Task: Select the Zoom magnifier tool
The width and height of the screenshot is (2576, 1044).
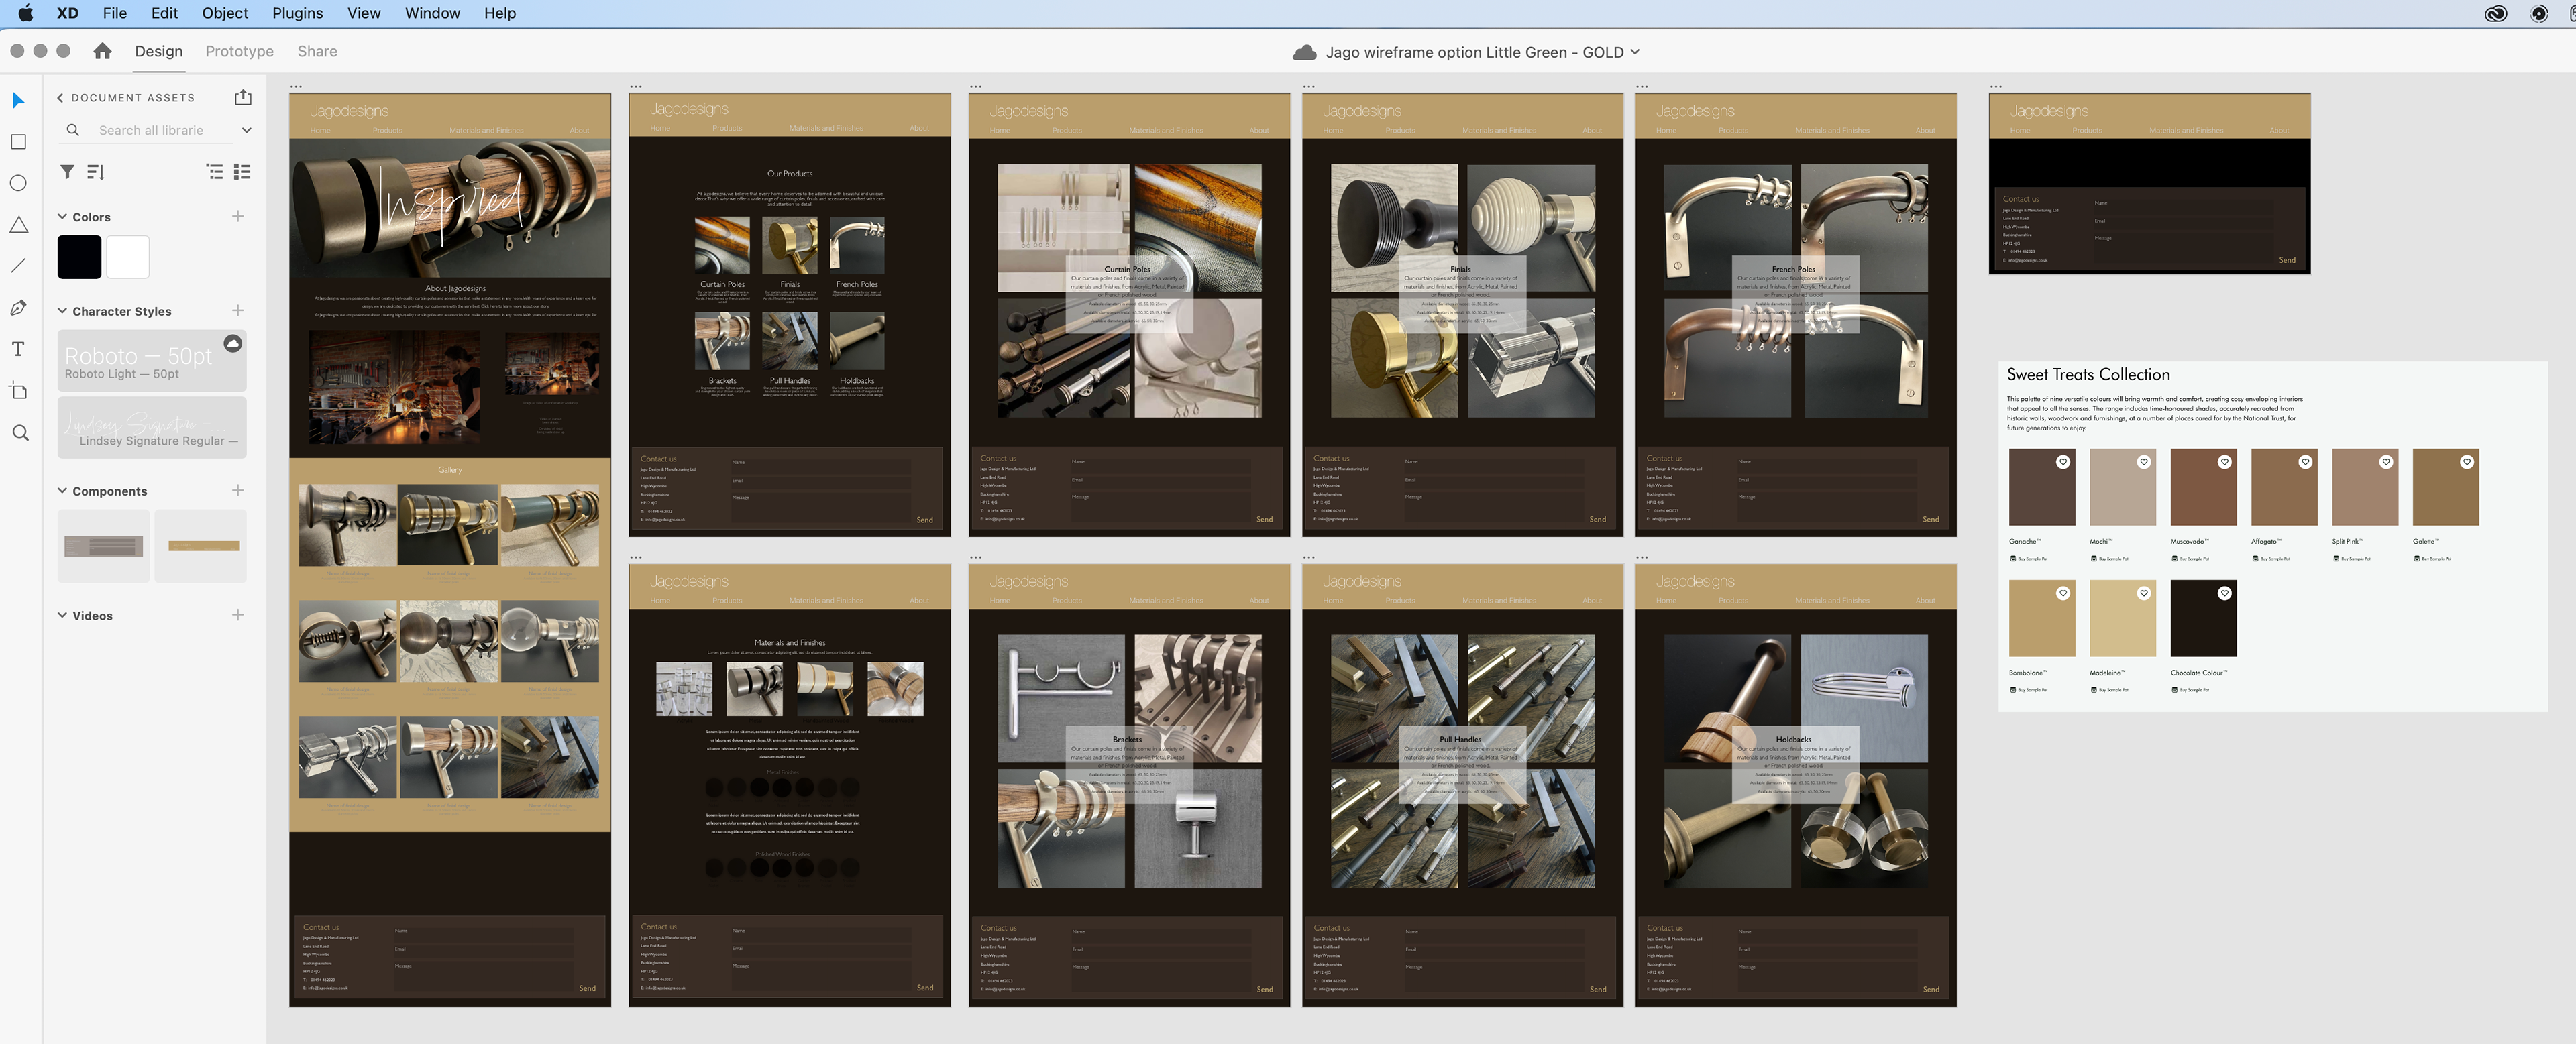Action: (20, 433)
